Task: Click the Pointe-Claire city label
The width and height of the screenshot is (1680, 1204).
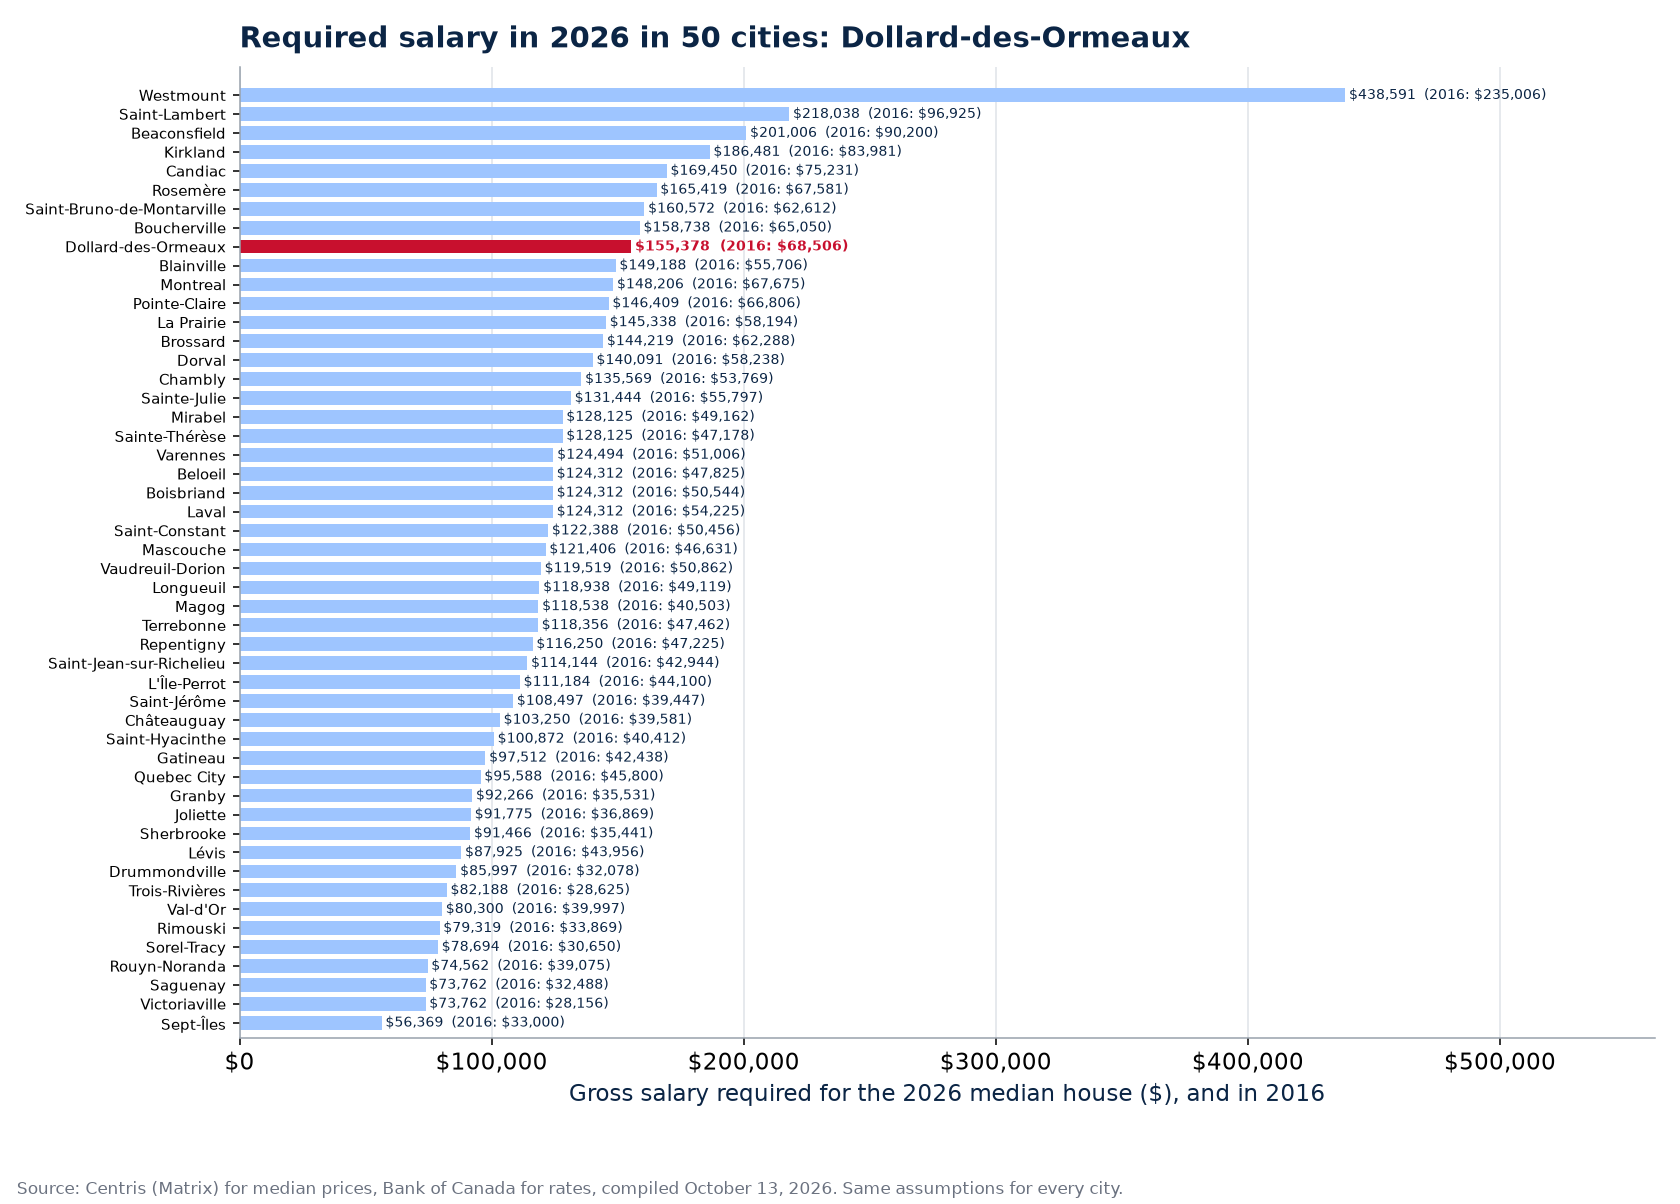Action: point(180,304)
